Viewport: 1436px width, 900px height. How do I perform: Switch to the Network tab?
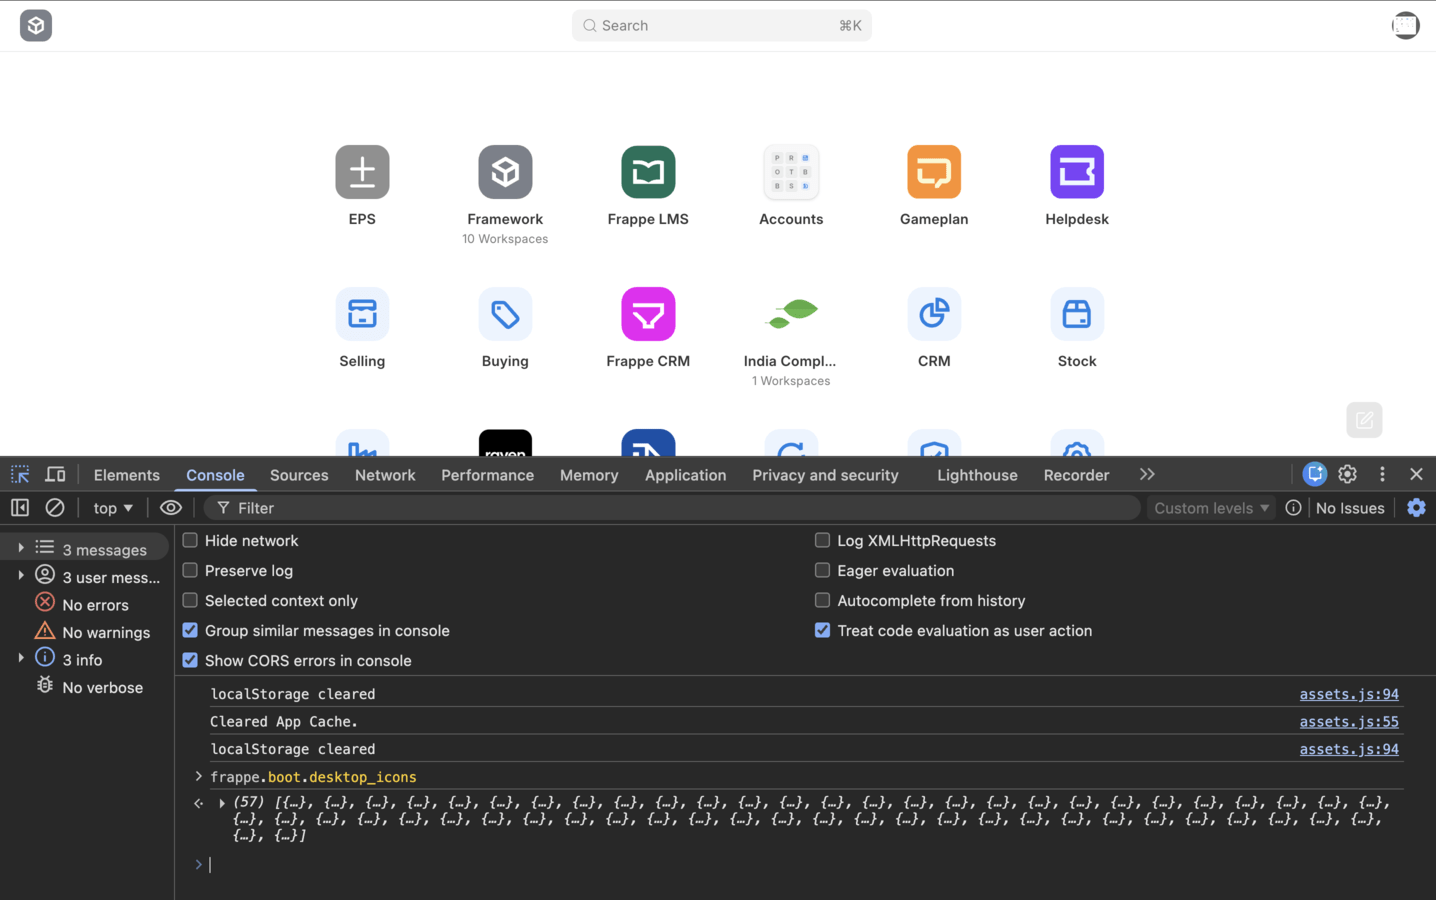tap(384, 475)
